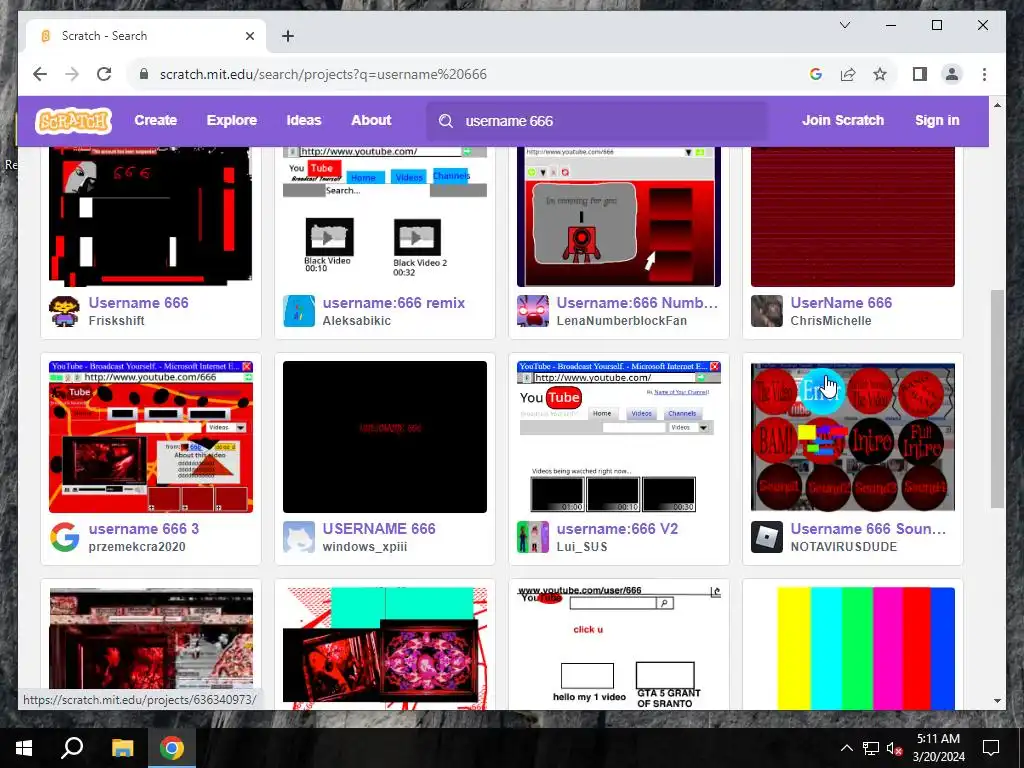Open the Chrome profile menu
This screenshot has height=768, width=1024.
coord(952,74)
